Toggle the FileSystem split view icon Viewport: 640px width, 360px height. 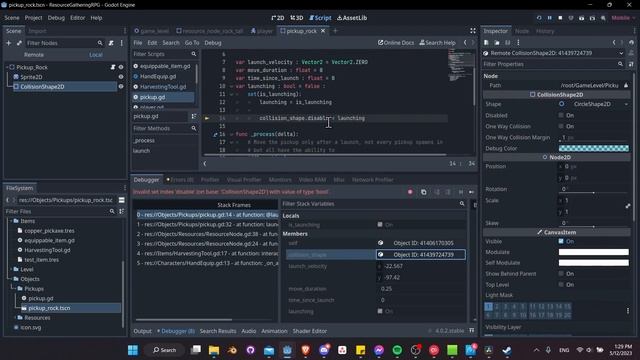[121, 200]
